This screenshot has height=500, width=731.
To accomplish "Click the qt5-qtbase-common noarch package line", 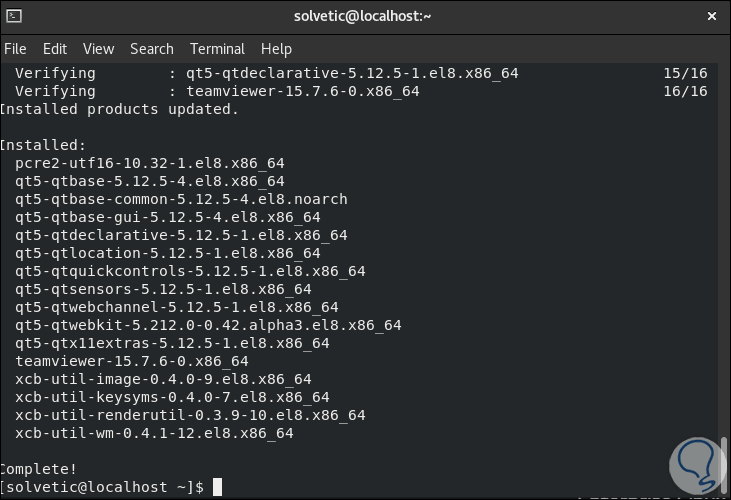I will click(x=181, y=199).
